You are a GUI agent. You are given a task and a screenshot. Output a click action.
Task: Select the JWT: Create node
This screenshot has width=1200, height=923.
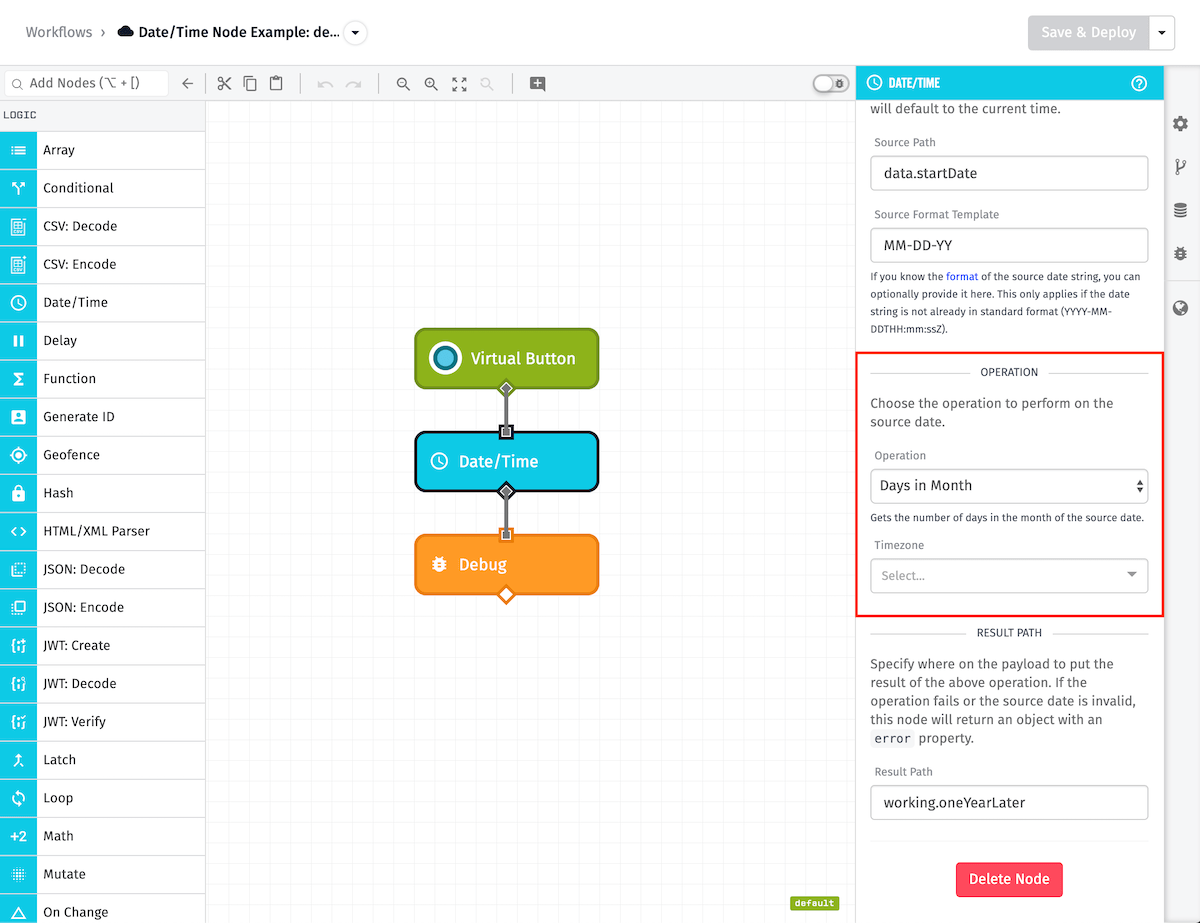(x=102, y=645)
